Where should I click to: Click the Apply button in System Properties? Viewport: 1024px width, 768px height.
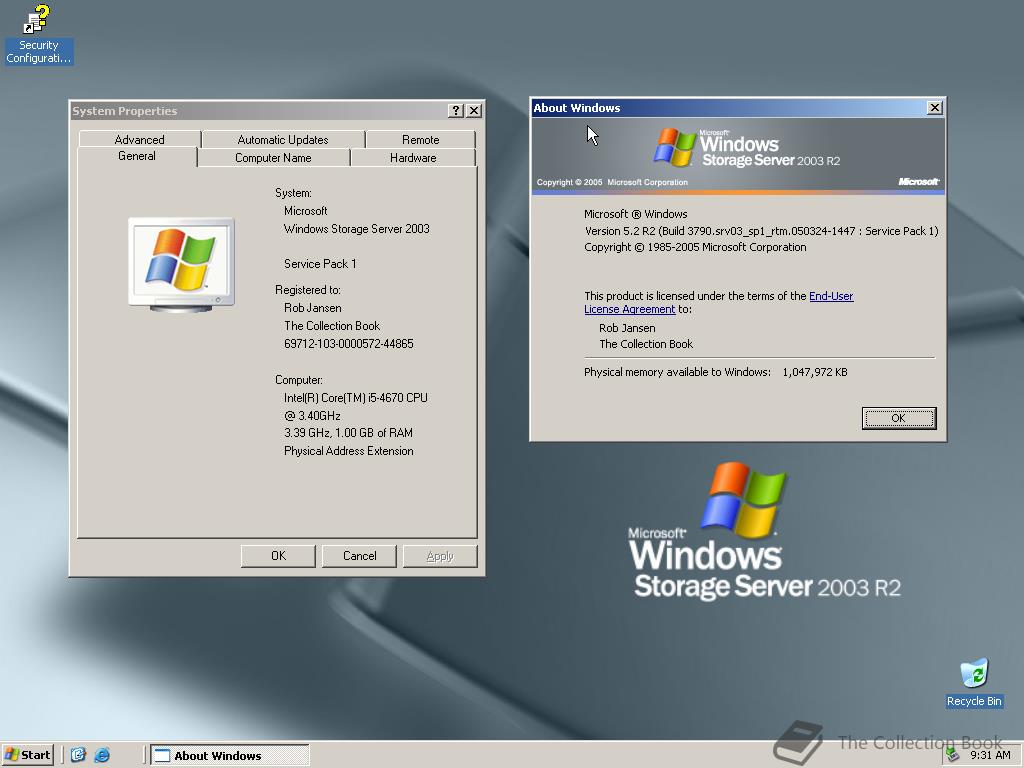[x=440, y=556]
